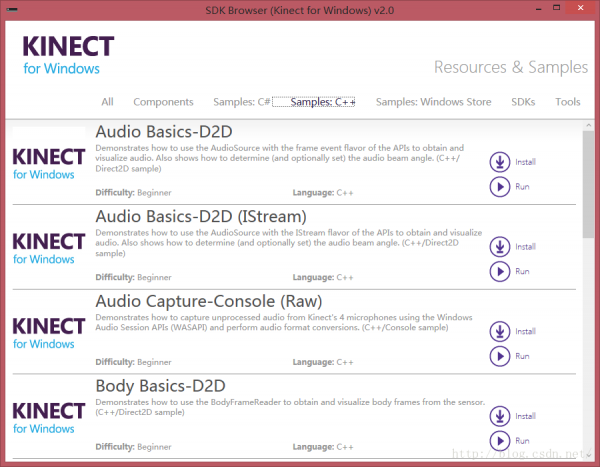This screenshot has width=600, height=467.
Task: Click the vertical scrollbar thumb
Action: [x=589, y=185]
